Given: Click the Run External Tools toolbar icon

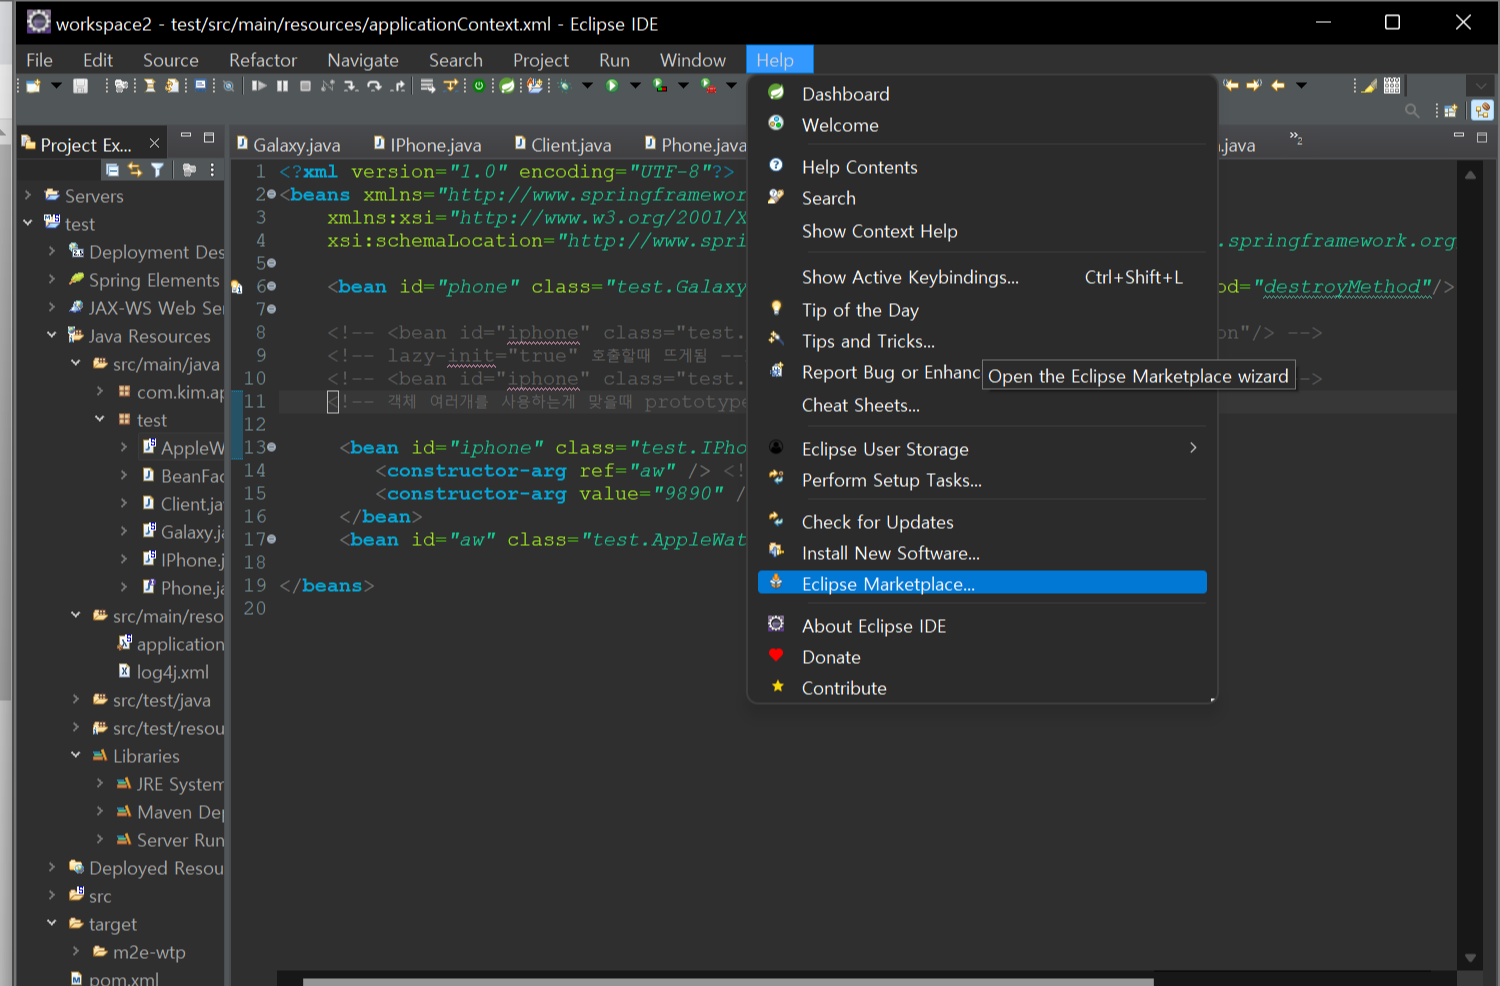Looking at the screenshot, I should tap(708, 86).
